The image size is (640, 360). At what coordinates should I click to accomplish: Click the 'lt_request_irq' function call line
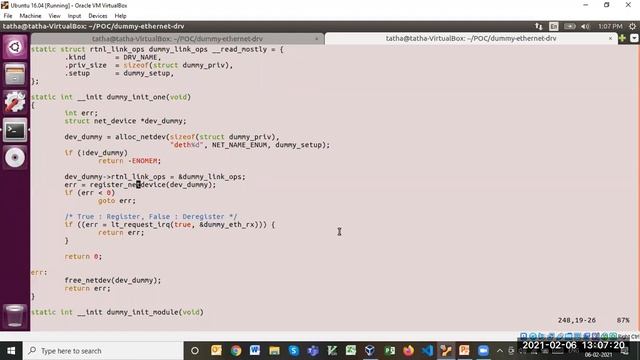tap(170, 224)
